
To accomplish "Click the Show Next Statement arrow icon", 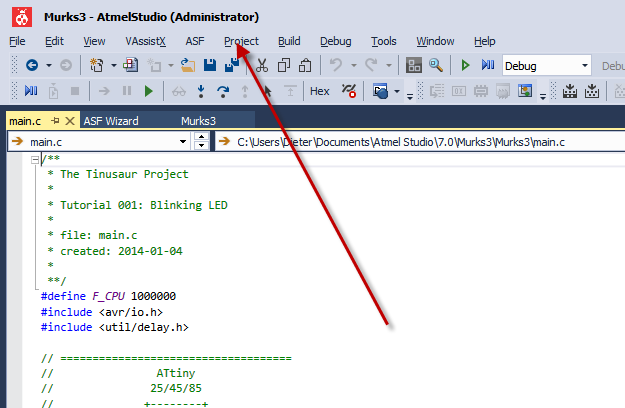I will click(104, 91).
